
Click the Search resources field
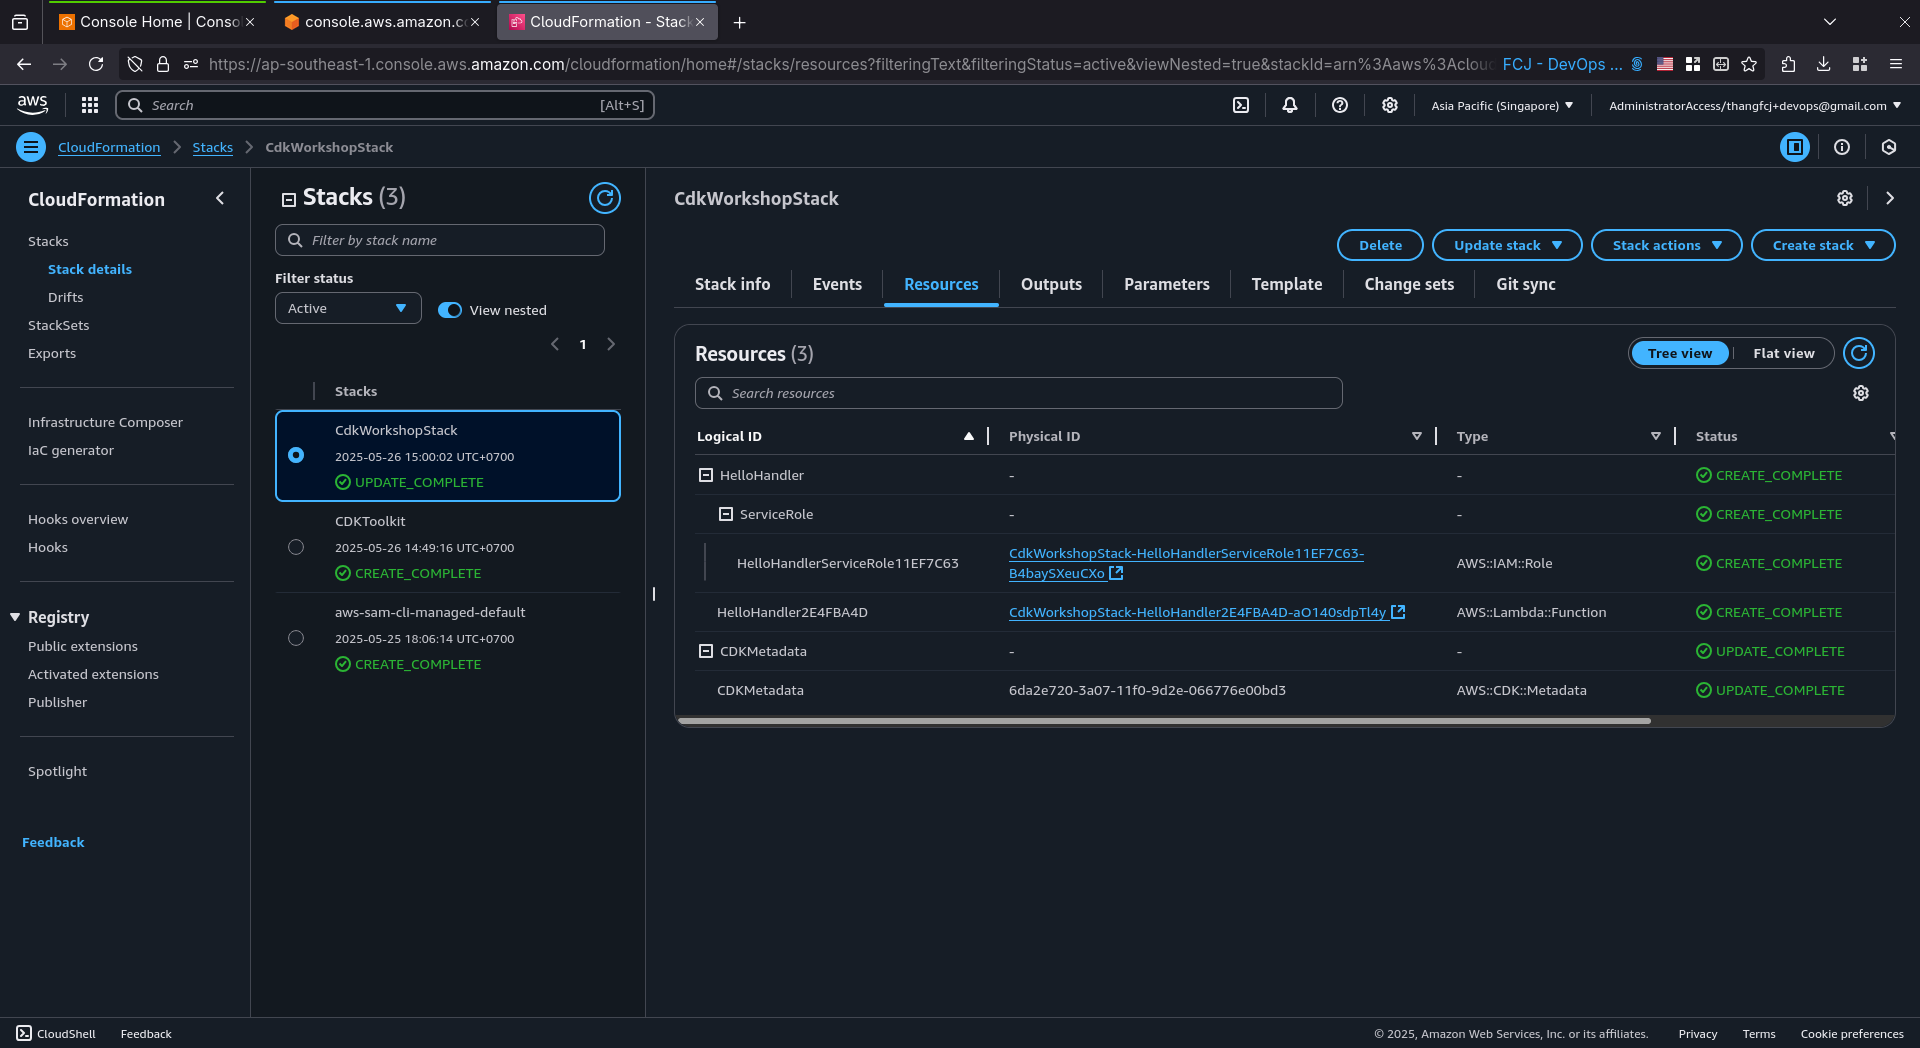[1019, 393]
